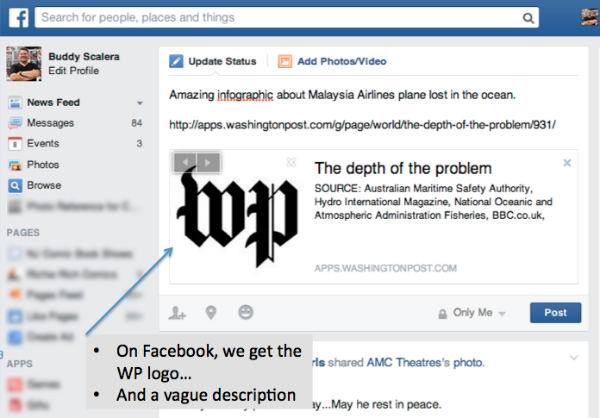Screen dimensions: 600x418
Task: Focus the search people, places and things field
Action: [287, 17]
